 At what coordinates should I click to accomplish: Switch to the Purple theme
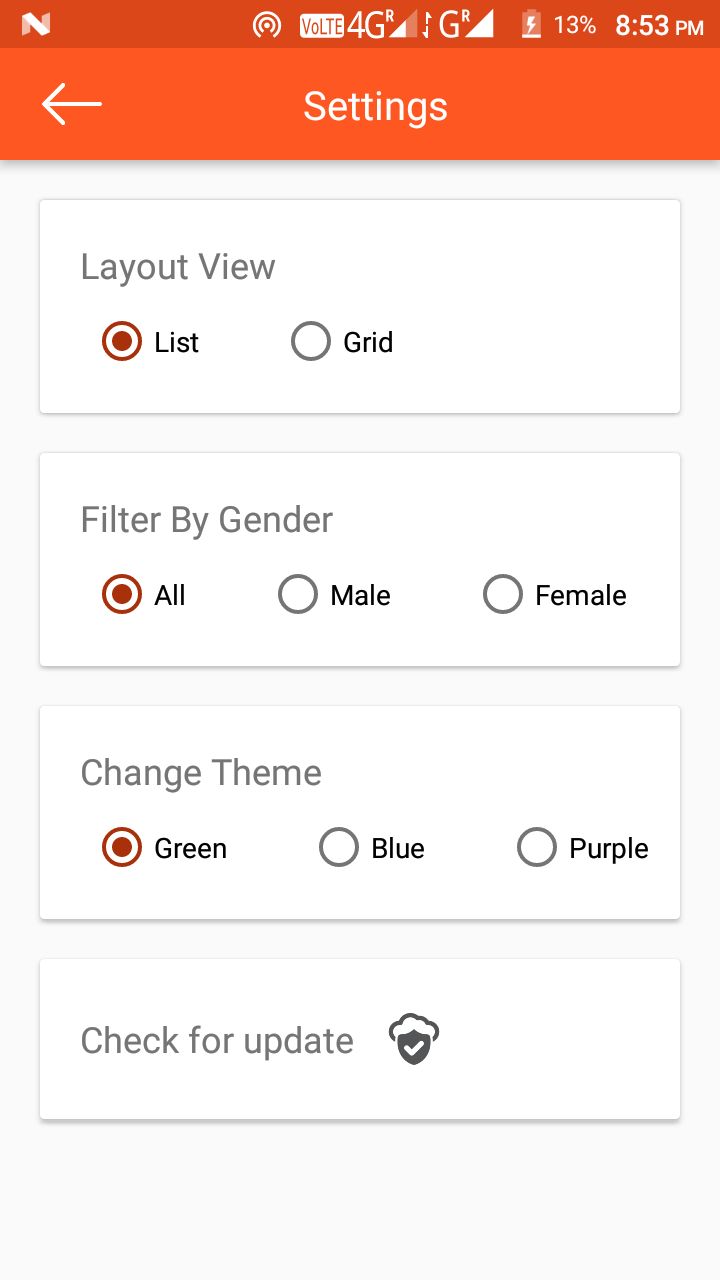(x=537, y=848)
